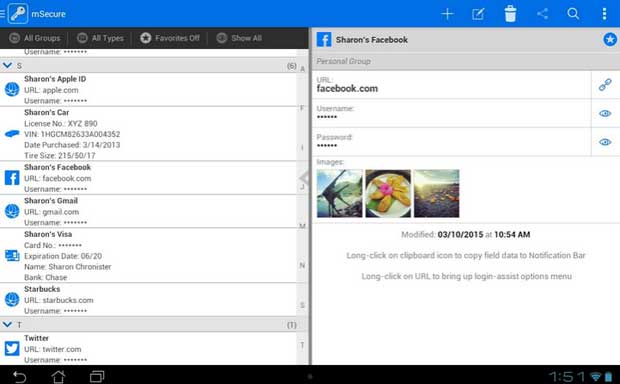The width and height of the screenshot is (620, 384).
Task: Click the URL: twitter.com text
Action: pos(53,349)
